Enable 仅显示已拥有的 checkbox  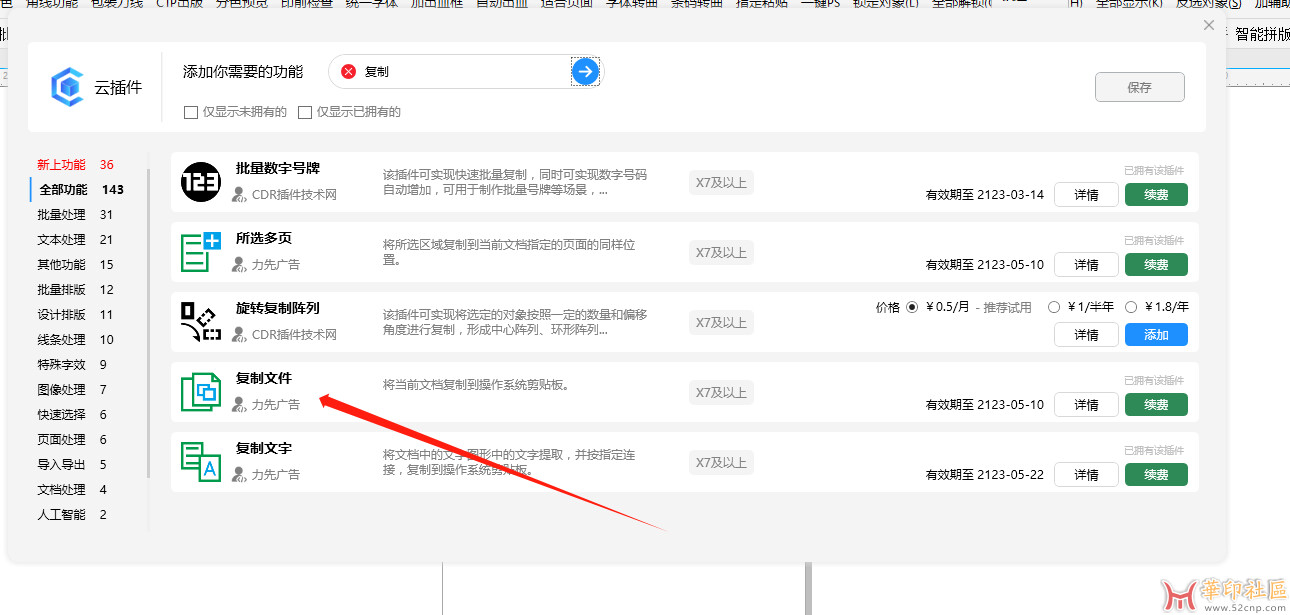305,112
